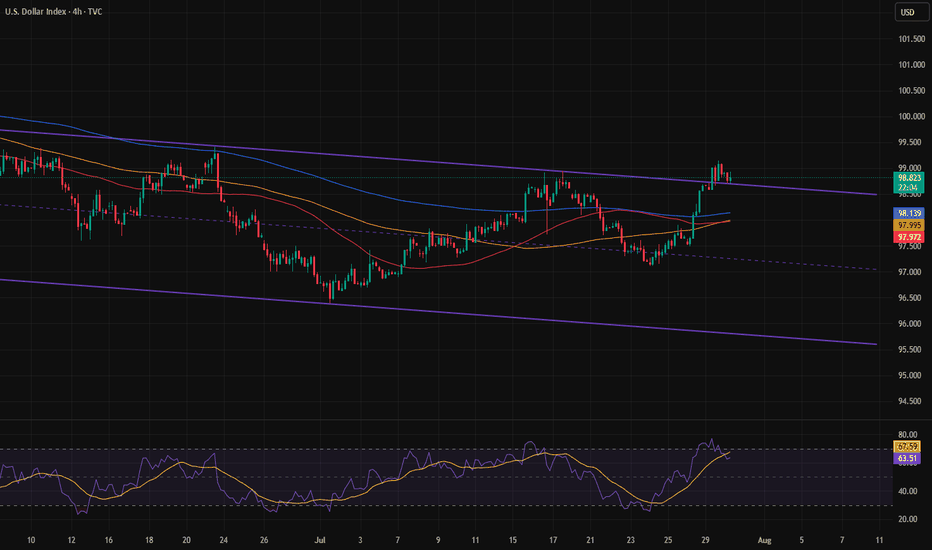
Task: Click the Aug label on time axis
Action: pyautogui.click(x=764, y=540)
